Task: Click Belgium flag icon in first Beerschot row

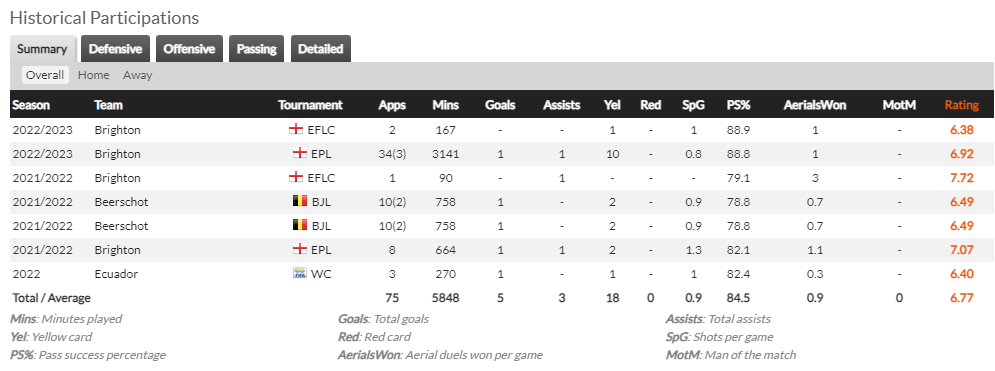Action: click(x=300, y=202)
